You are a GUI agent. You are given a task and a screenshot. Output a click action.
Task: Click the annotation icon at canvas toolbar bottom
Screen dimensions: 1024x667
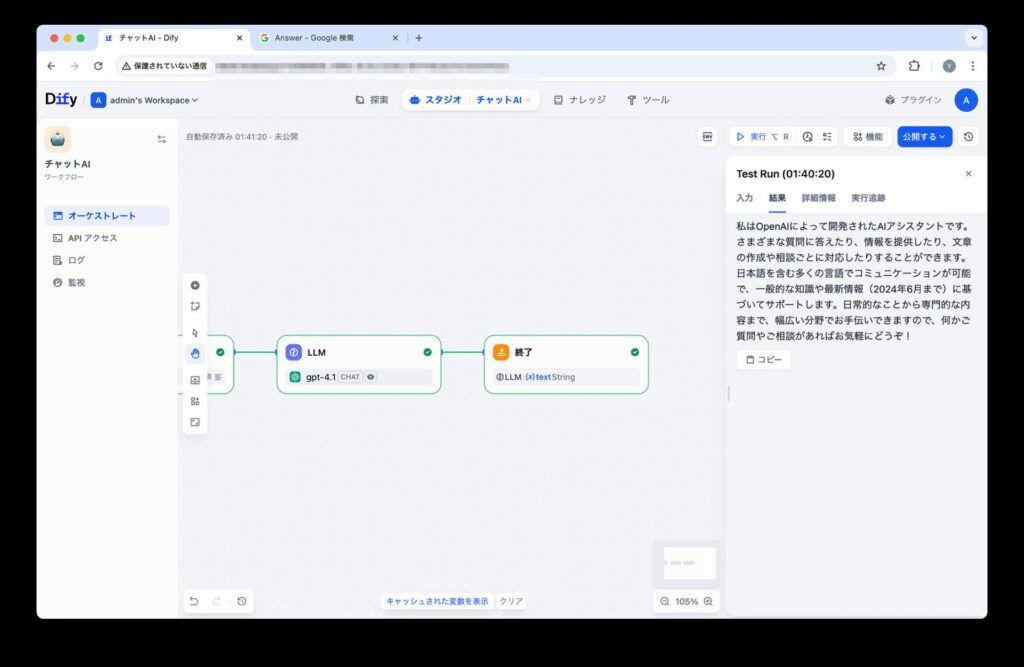tap(195, 421)
